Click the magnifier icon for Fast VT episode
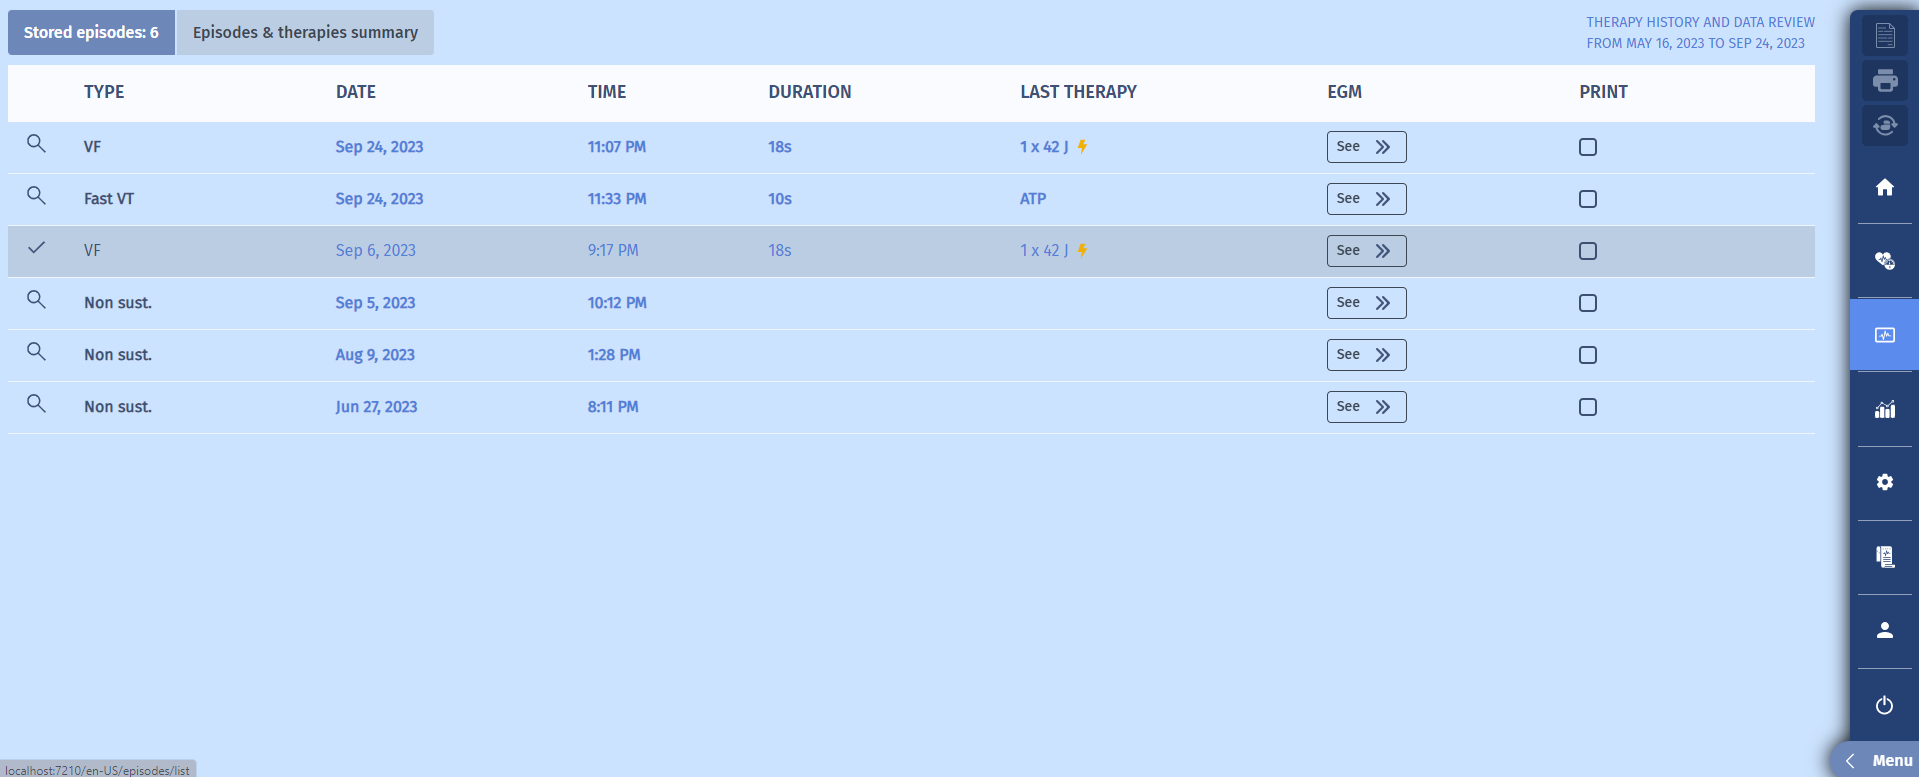1919x777 pixels. (x=36, y=196)
